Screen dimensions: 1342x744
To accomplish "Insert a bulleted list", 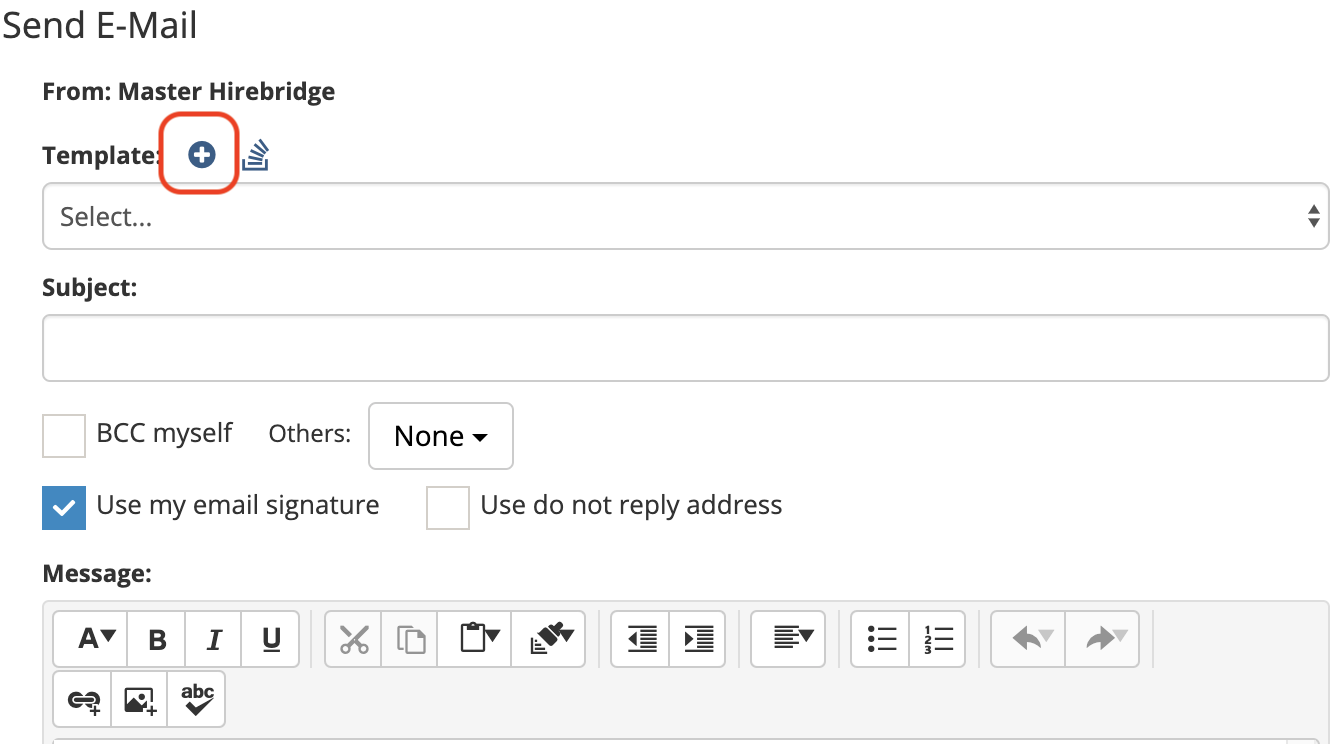I will click(881, 639).
